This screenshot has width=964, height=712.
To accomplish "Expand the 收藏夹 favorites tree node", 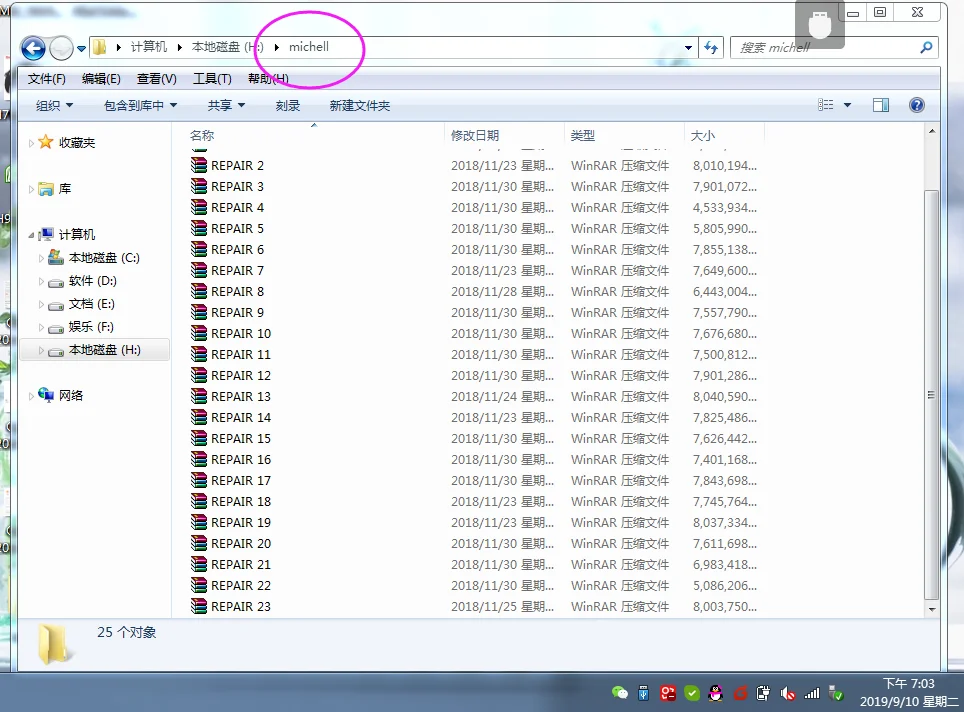I will (x=31, y=143).
